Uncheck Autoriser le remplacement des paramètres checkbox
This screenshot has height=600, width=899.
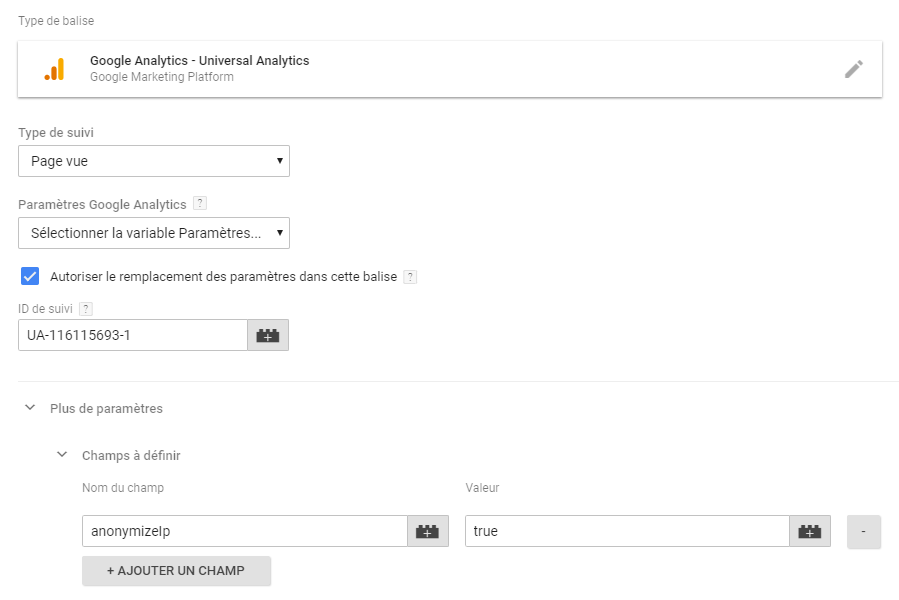pyautogui.click(x=30, y=276)
